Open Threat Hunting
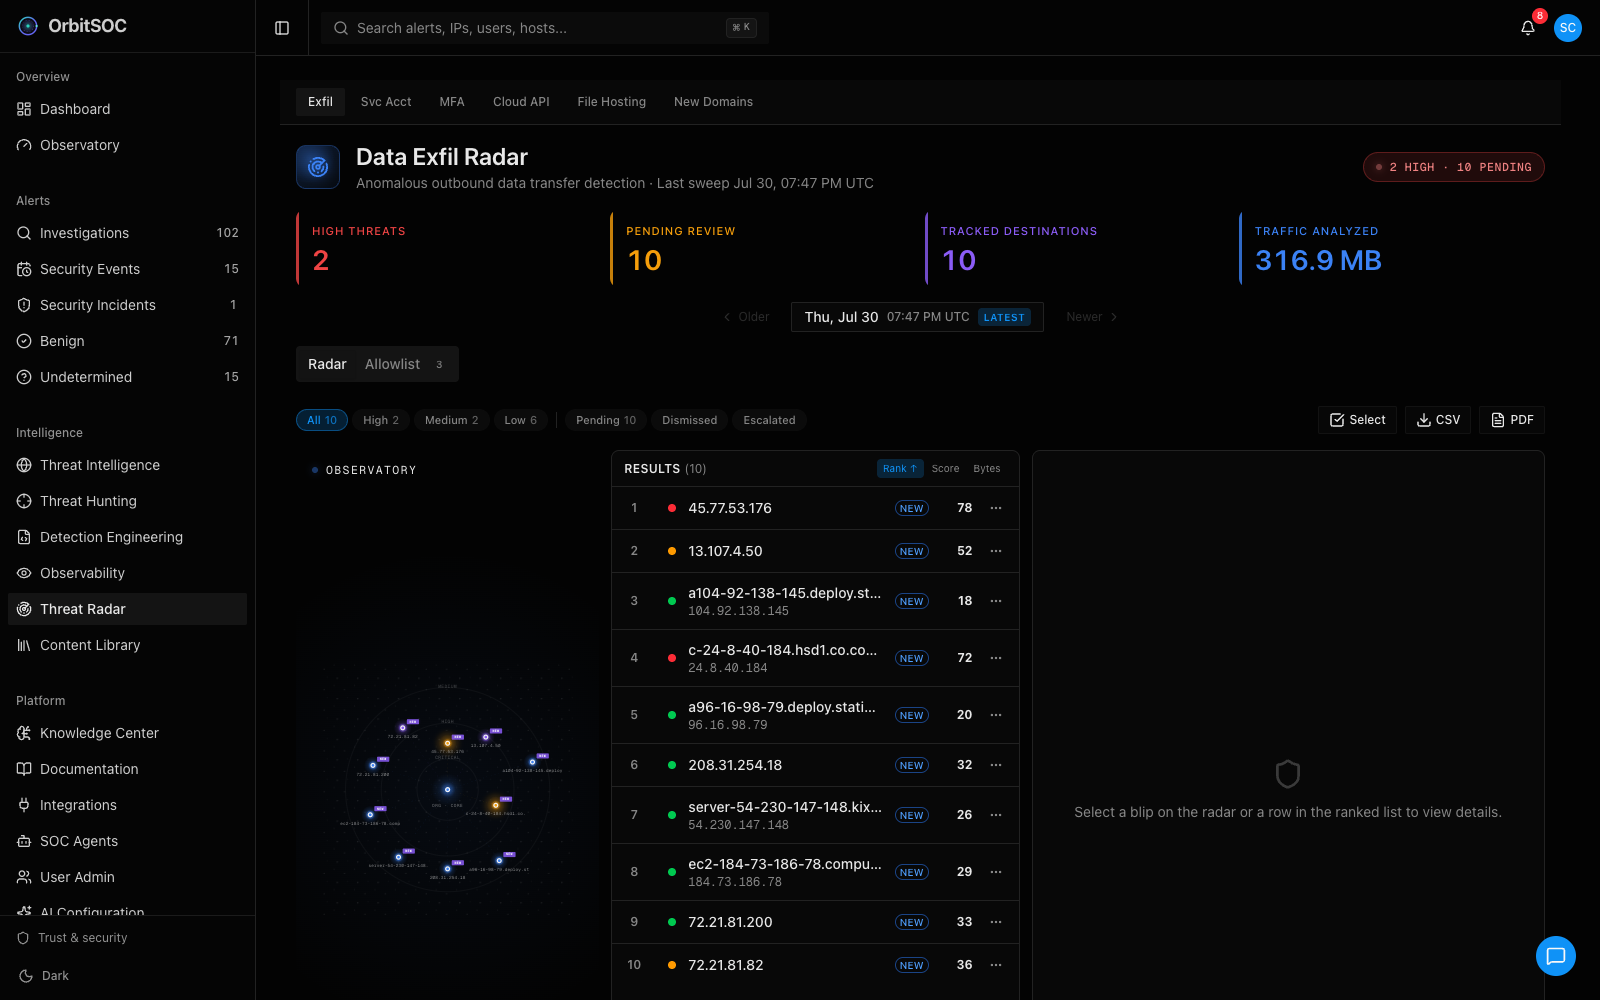 [x=127, y=501]
